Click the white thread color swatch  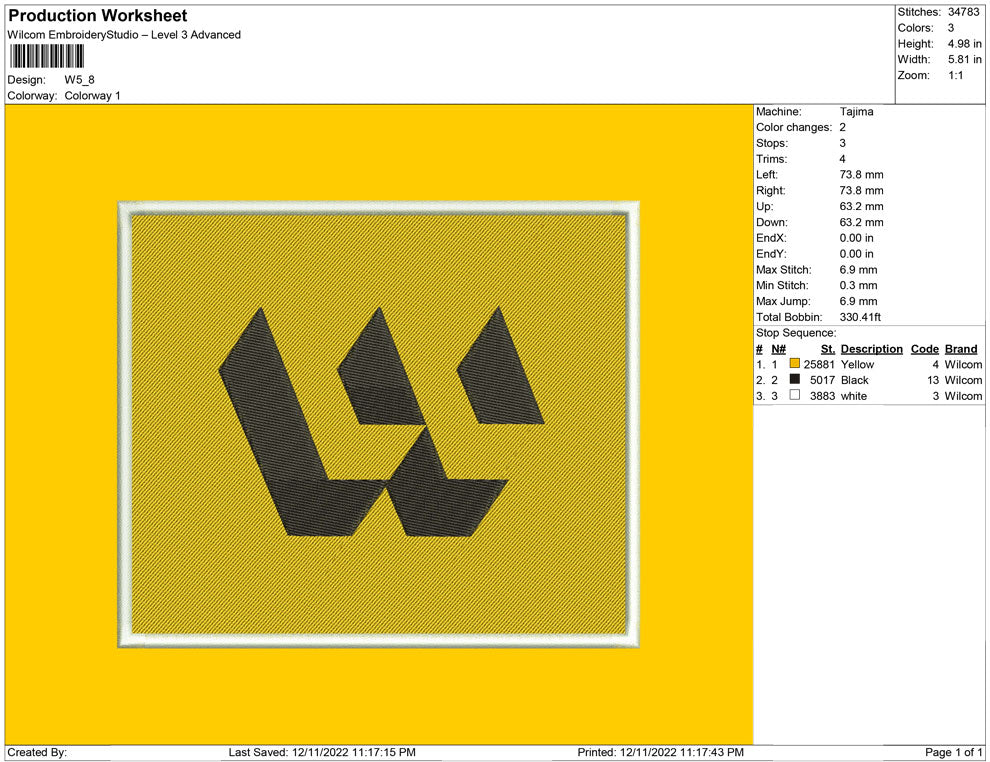click(793, 395)
